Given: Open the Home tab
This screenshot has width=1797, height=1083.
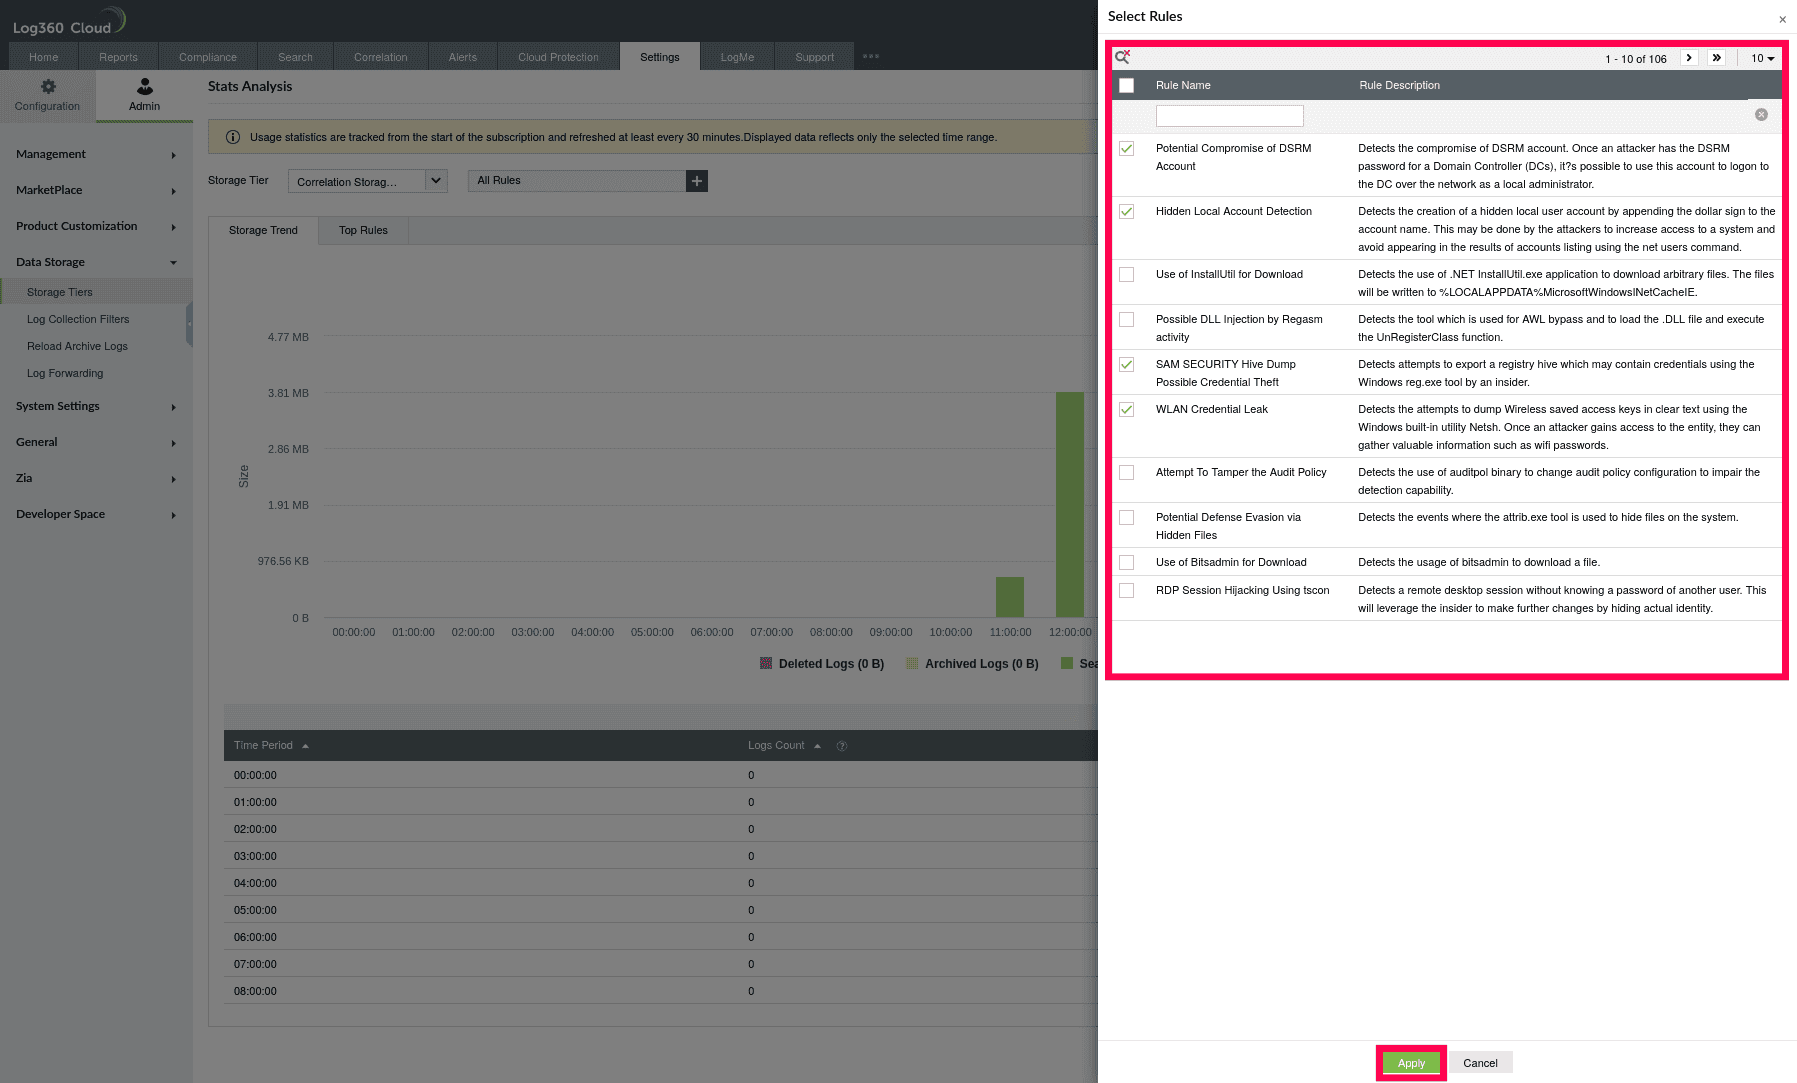Looking at the screenshot, I should tap(44, 57).
